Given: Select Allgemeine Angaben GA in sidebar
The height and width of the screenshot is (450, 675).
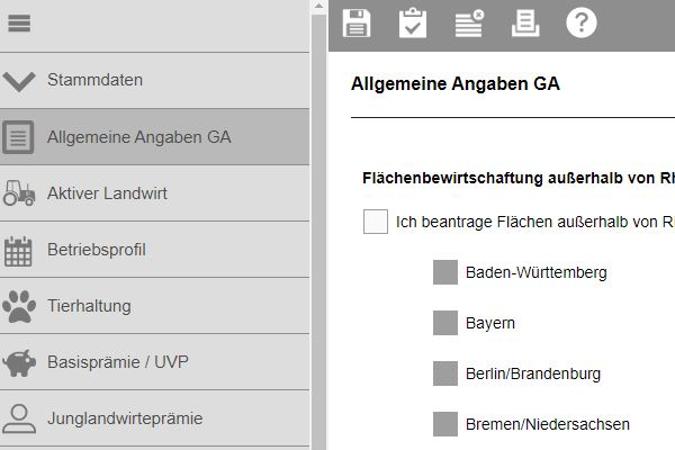Looking at the screenshot, I should point(155,137).
